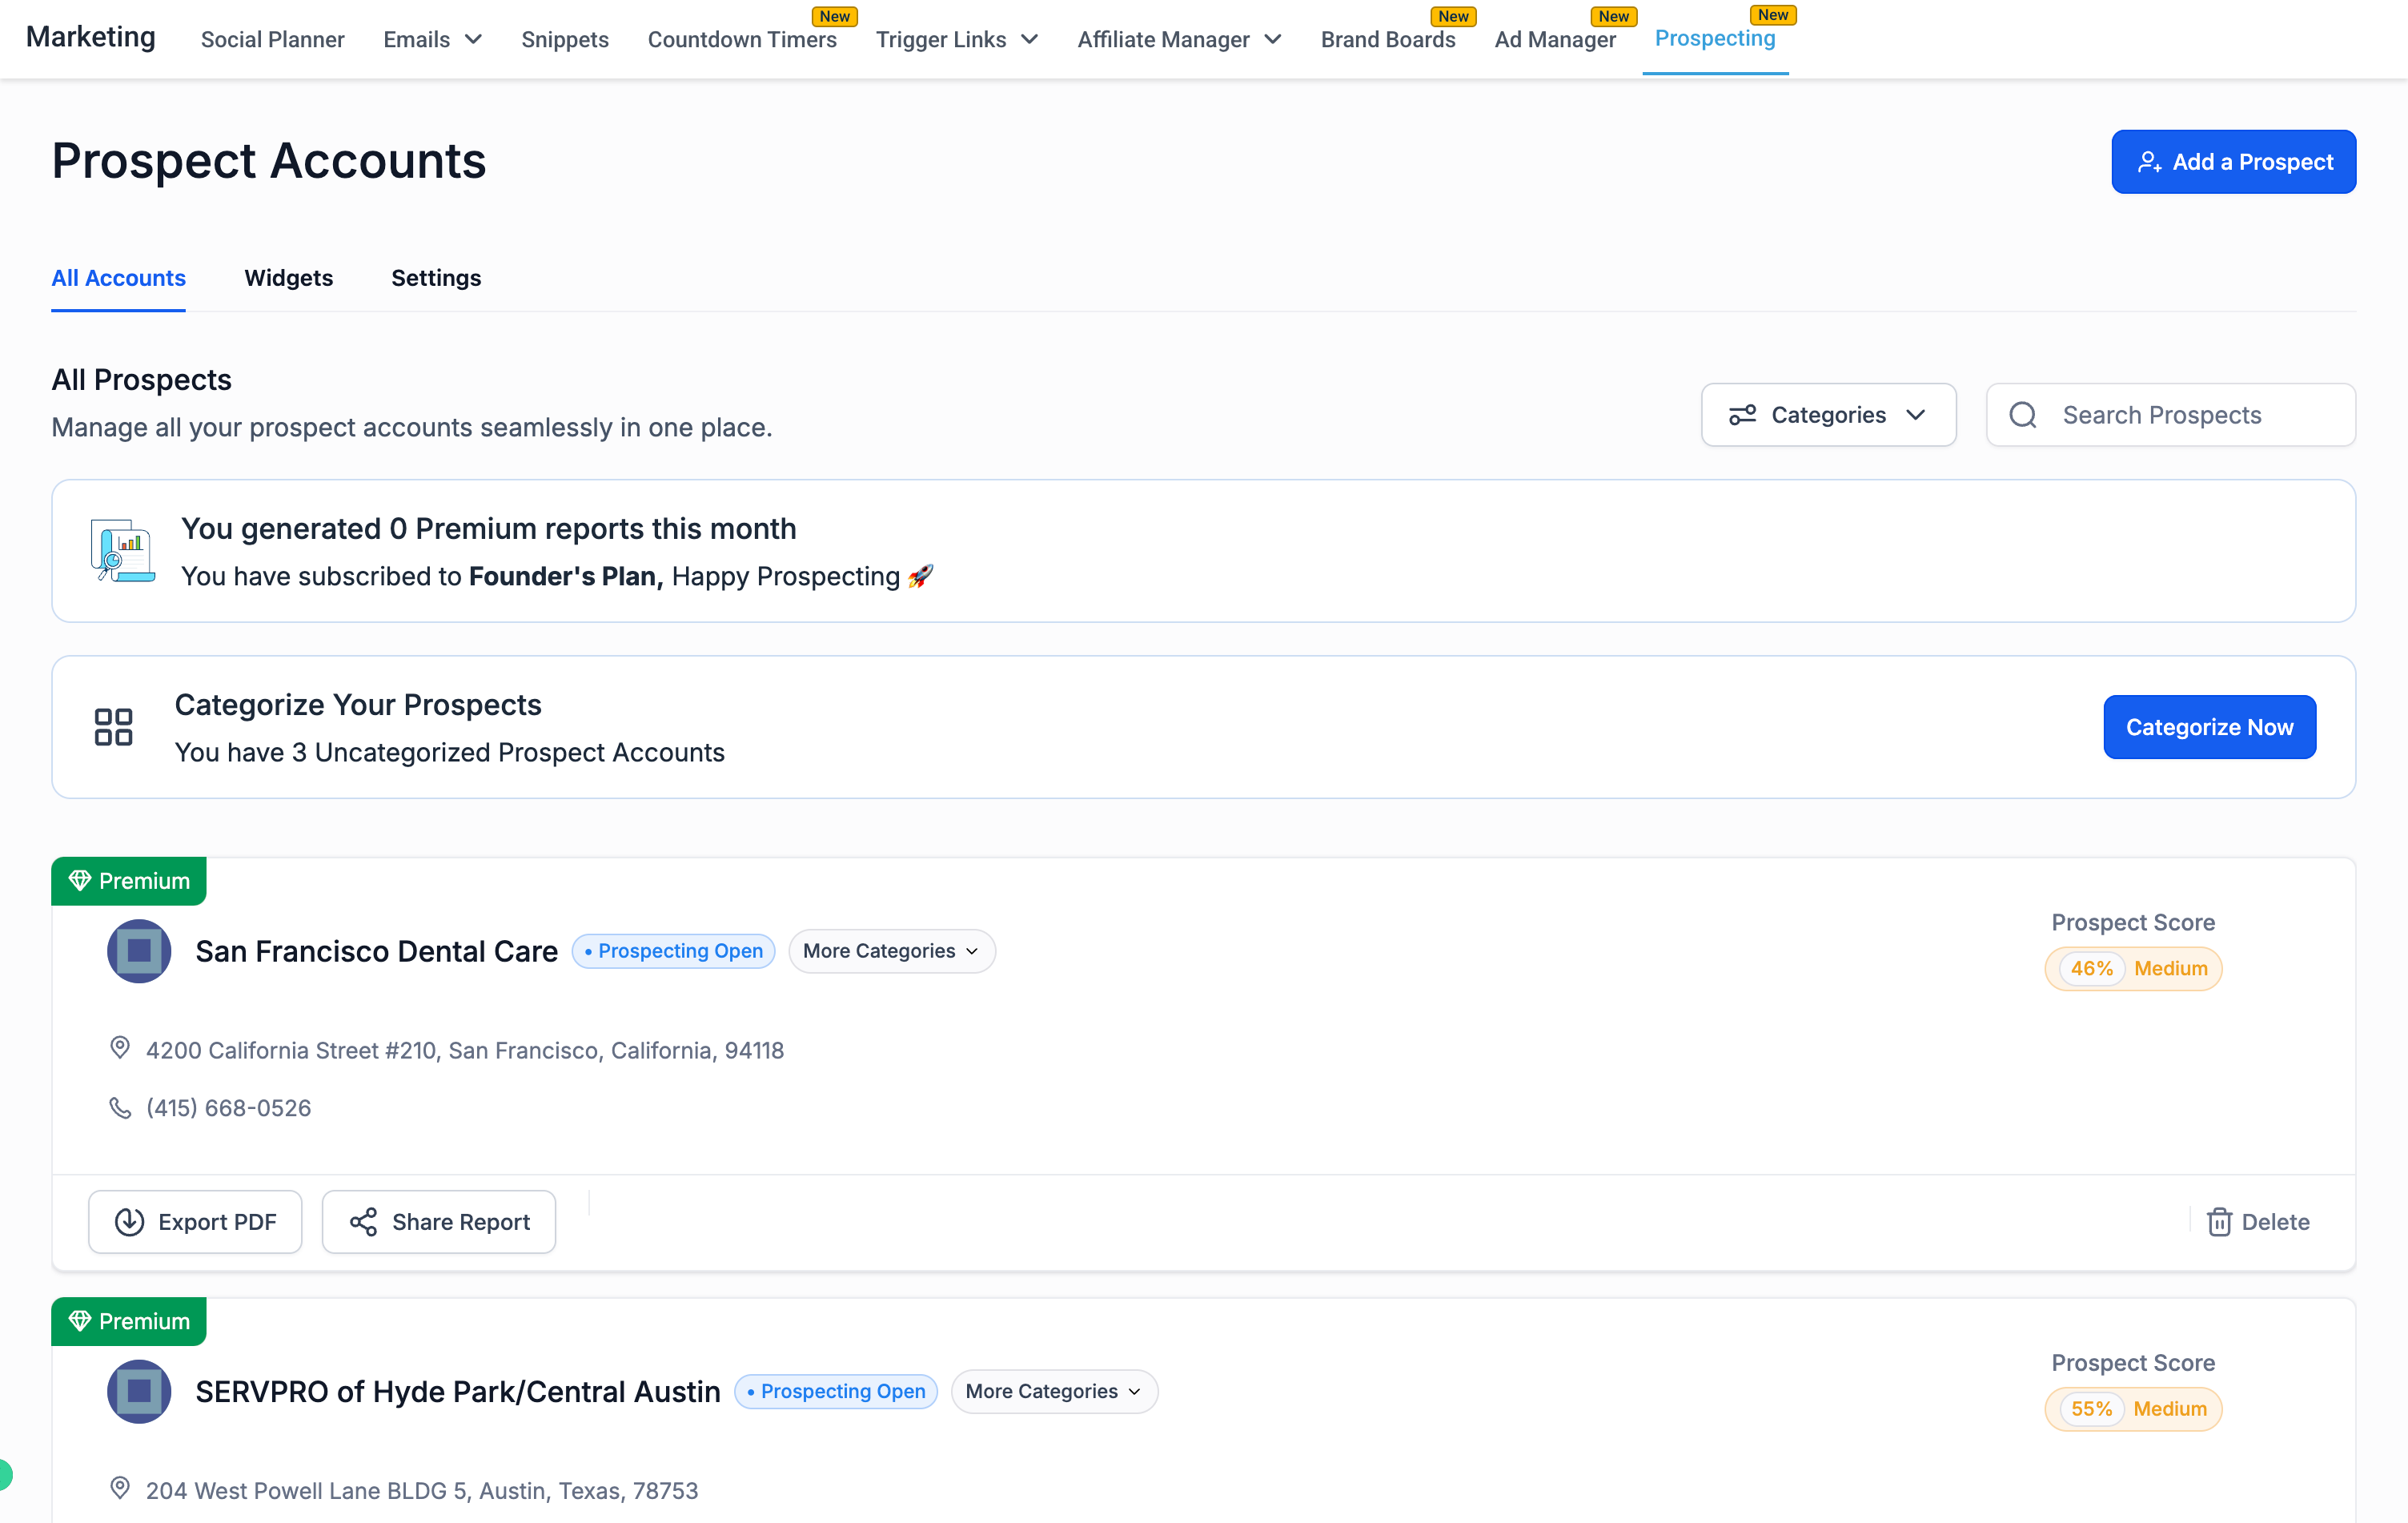Click the Add a Prospect button

(2233, 162)
